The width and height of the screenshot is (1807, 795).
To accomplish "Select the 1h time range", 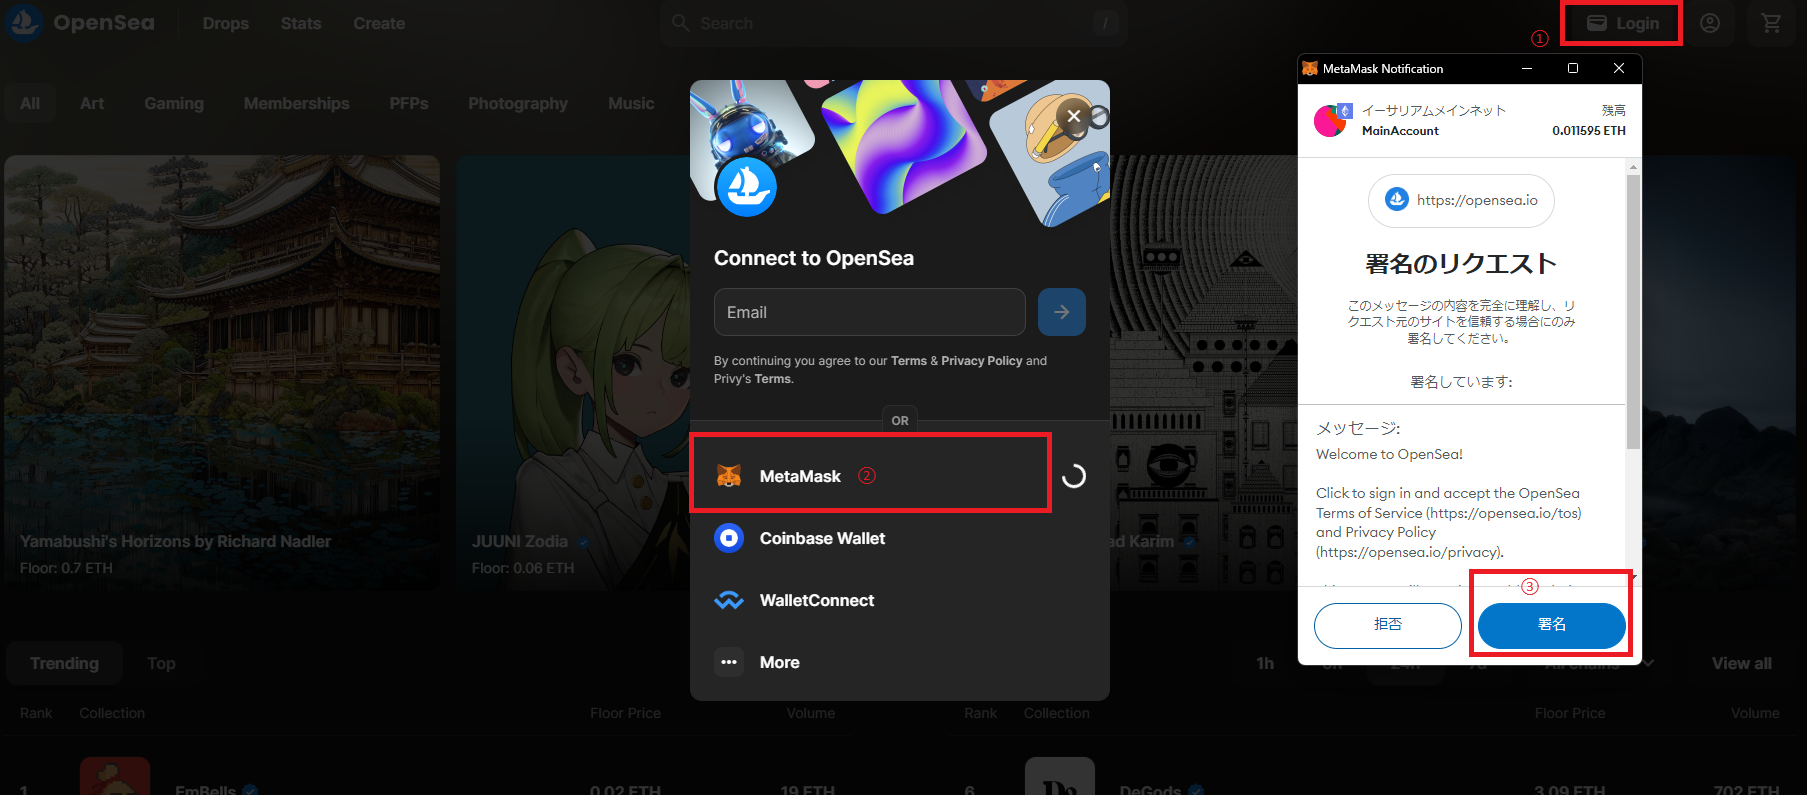I will (1265, 663).
